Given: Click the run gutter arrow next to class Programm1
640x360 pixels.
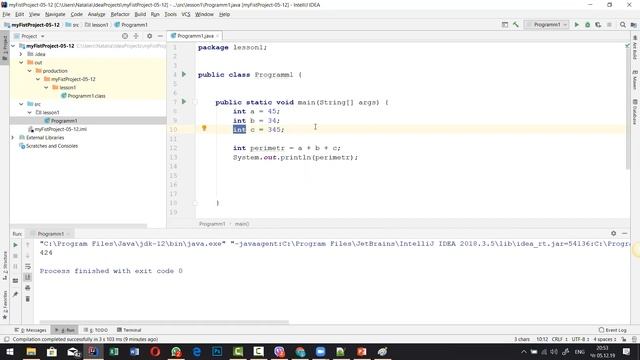Looking at the screenshot, I should [x=184, y=74].
